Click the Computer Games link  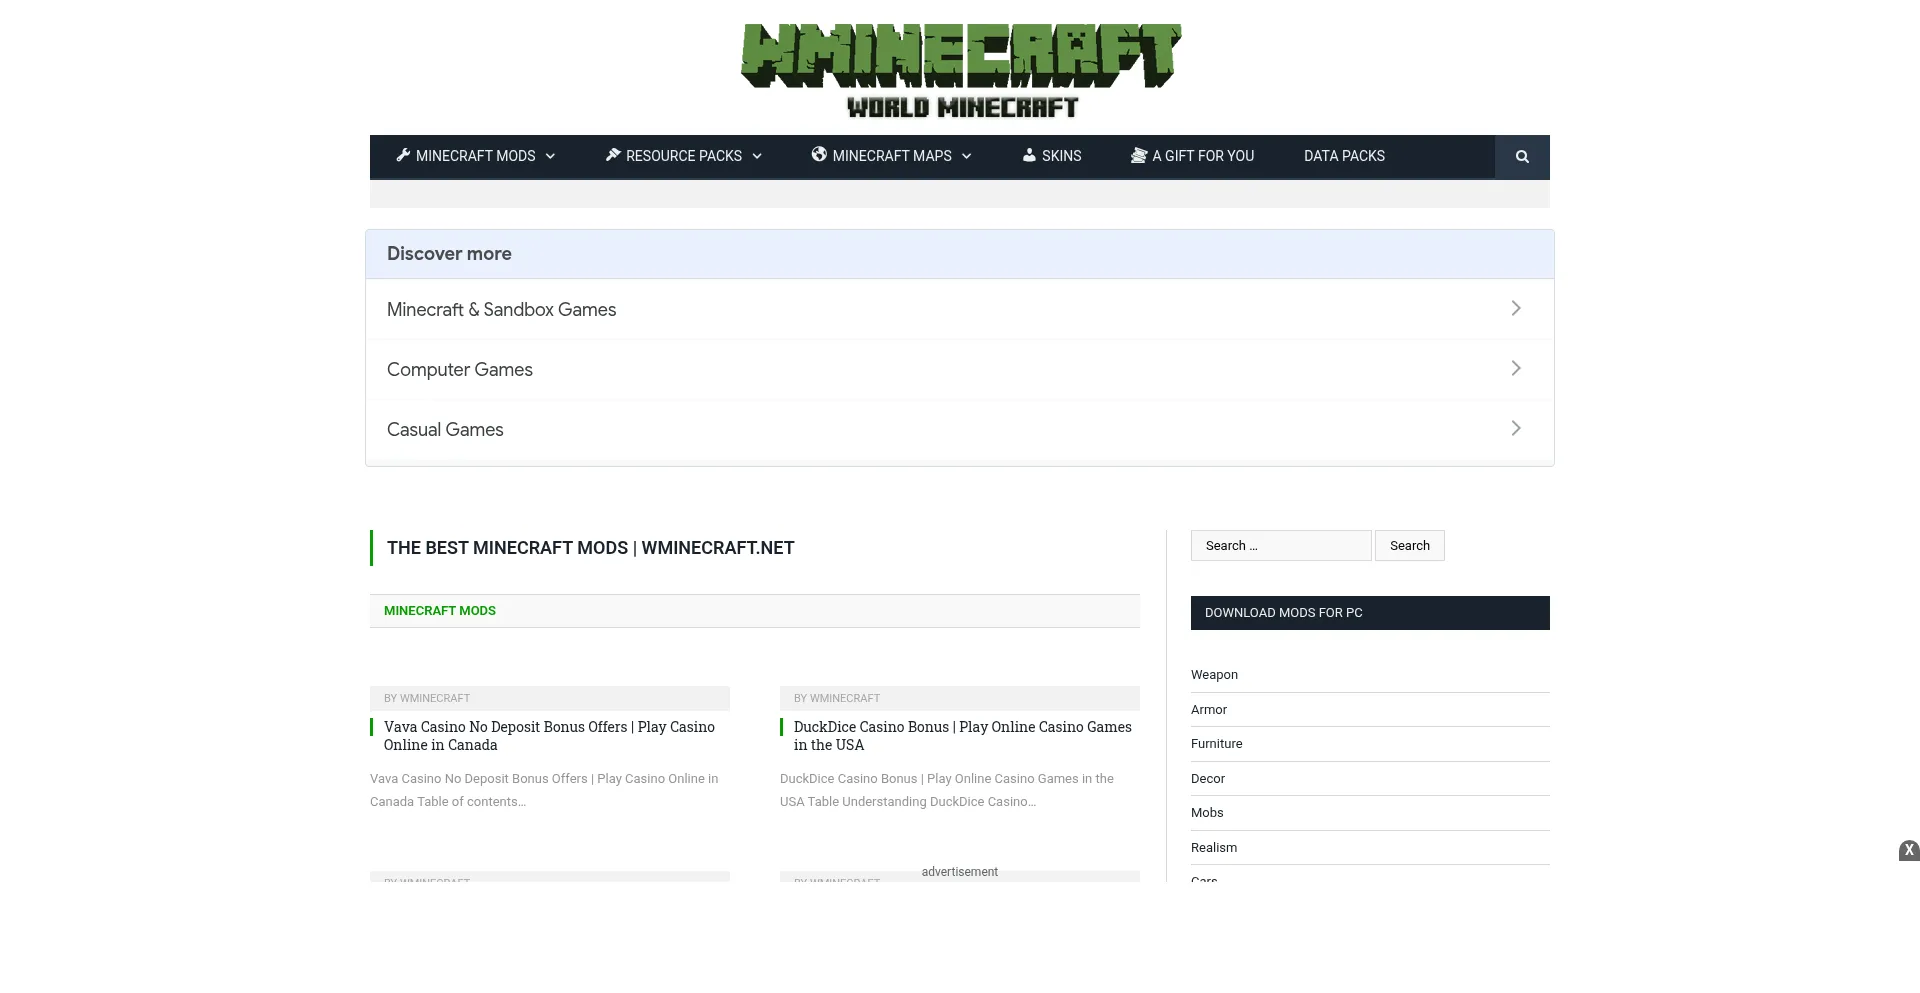click(460, 370)
